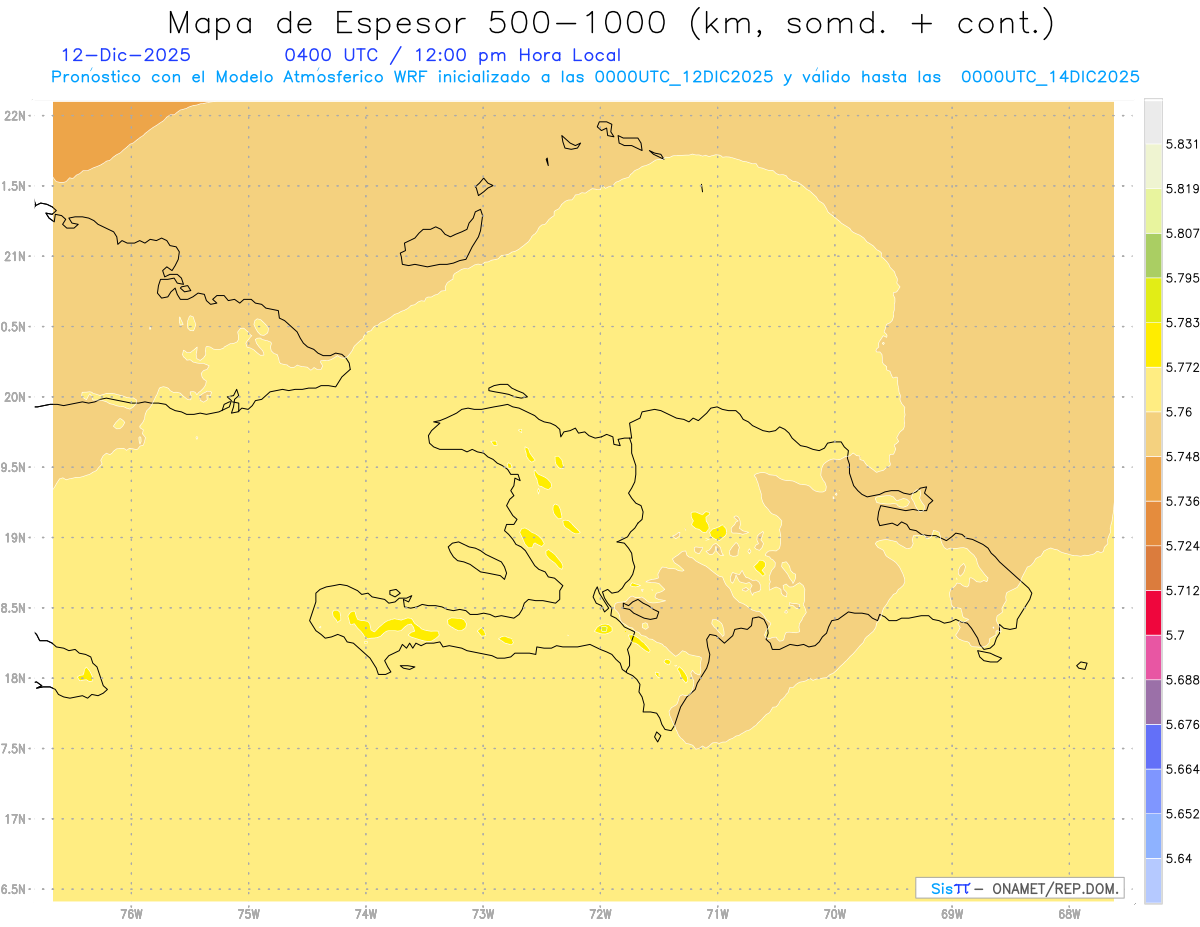Pick the gray swatch at the top of the color bar
Viewport: 1200px width, 927px height.
click(1153, 121)
